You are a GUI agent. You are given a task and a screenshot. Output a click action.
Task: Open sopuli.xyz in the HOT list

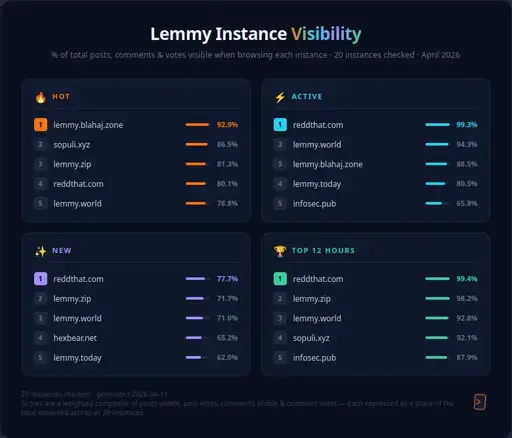coord(72,145)
